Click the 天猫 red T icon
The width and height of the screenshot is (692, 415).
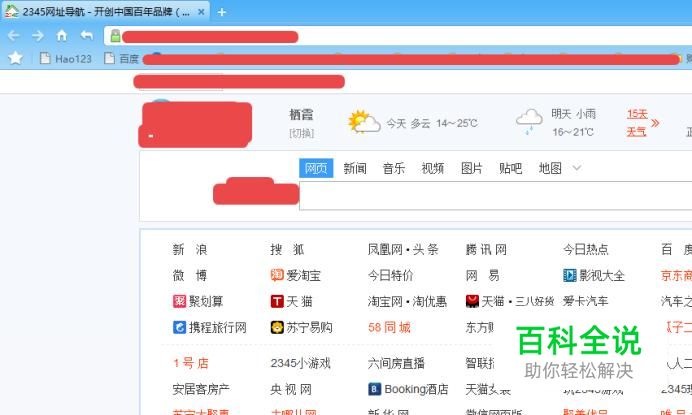pos(277,301)
